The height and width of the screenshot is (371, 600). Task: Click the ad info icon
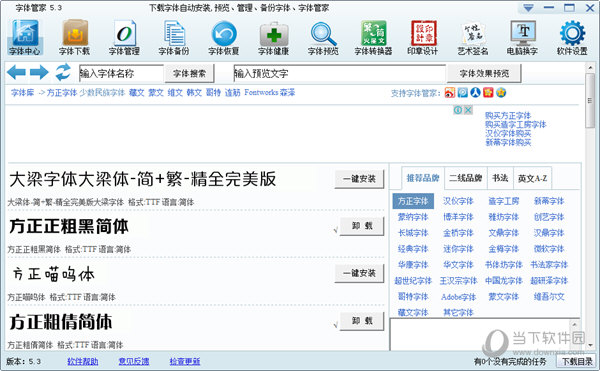(x=458, y=110)
